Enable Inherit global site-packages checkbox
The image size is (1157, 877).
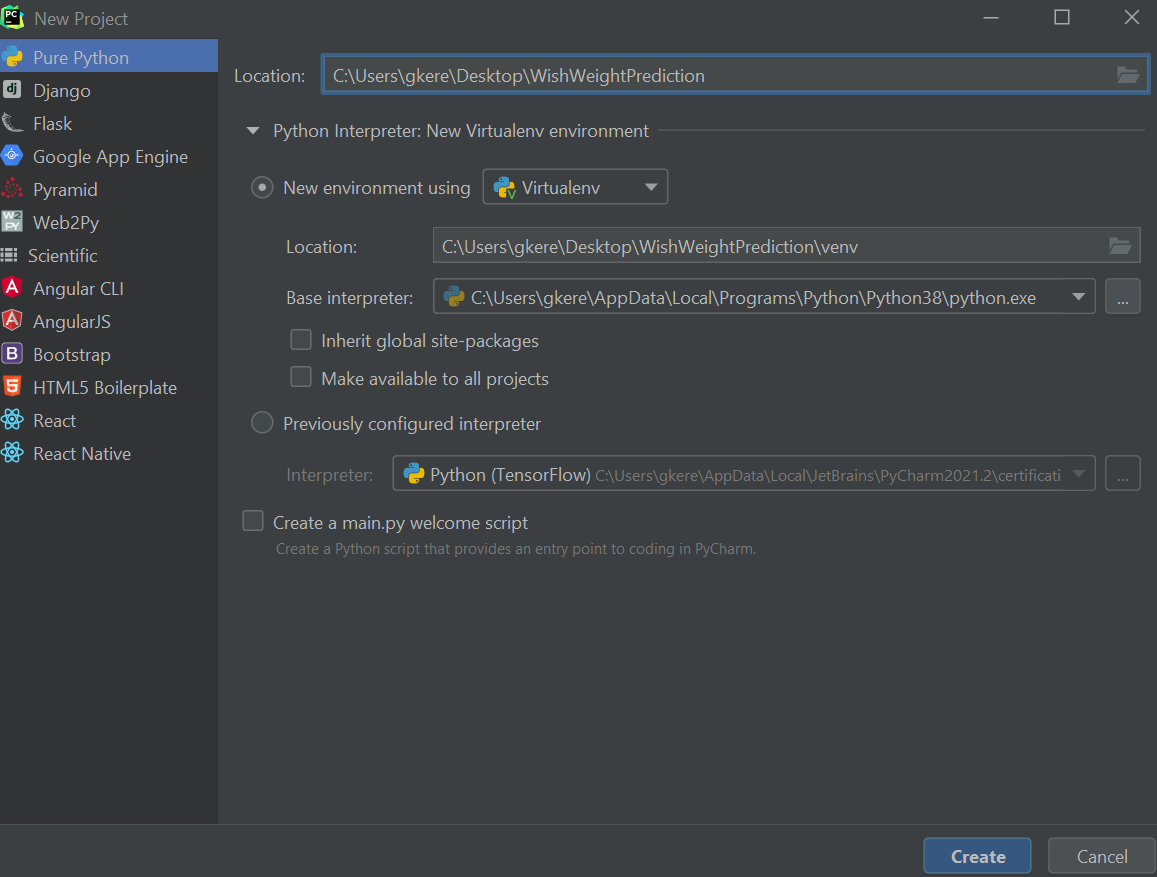coord(301,340)
